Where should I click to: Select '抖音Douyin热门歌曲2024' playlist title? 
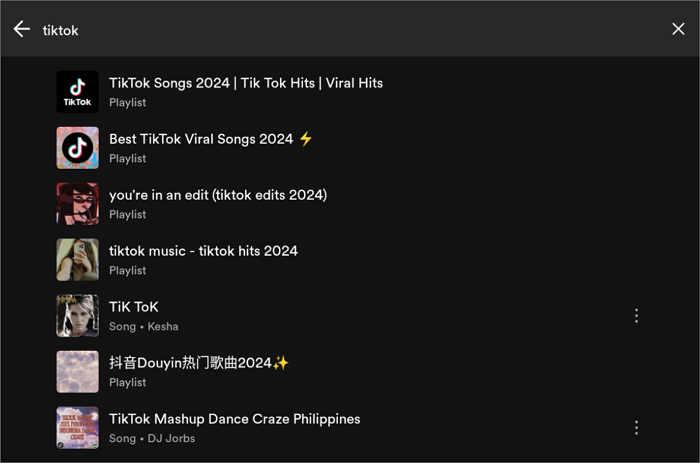pyautogui.click(x=199, y=363)
